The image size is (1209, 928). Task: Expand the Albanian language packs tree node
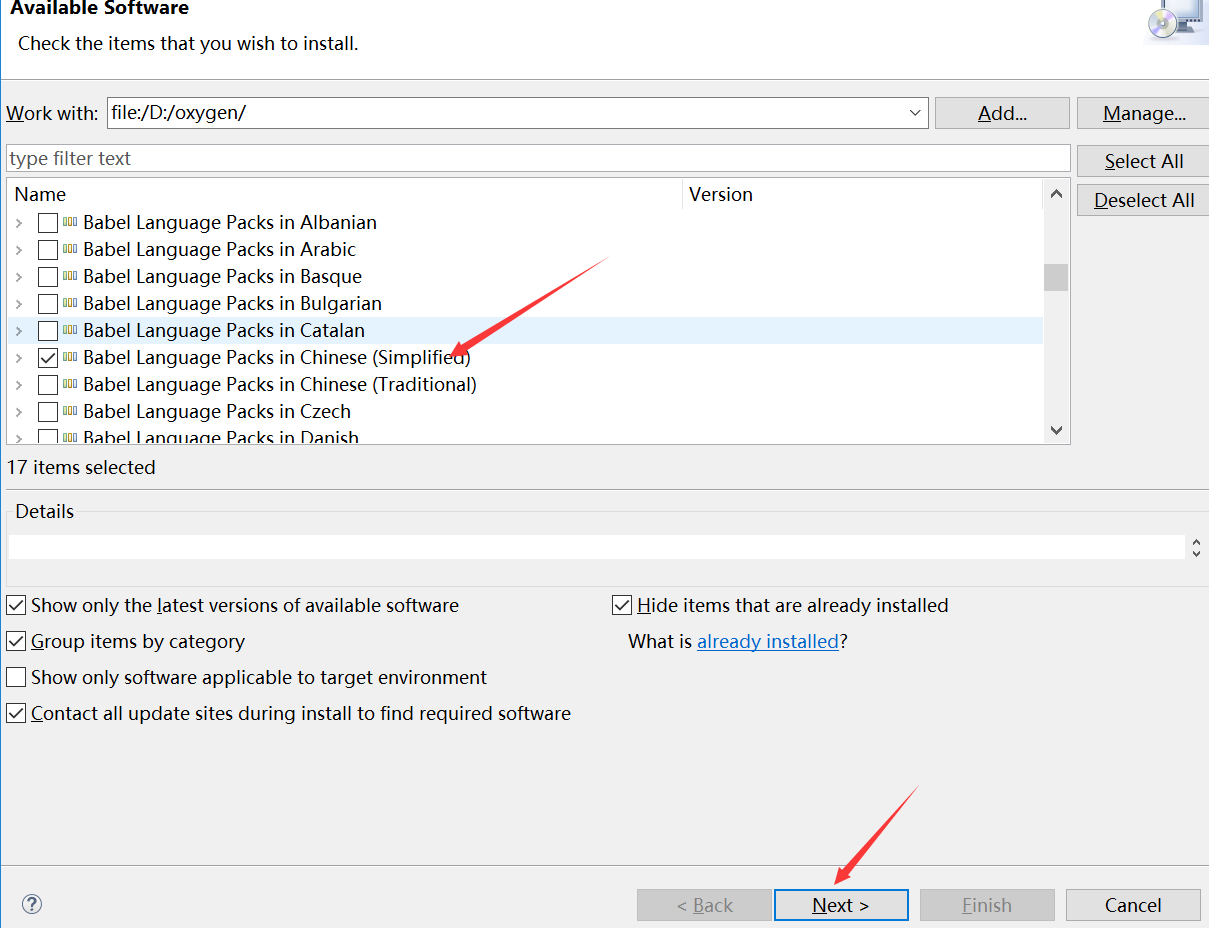19,223
